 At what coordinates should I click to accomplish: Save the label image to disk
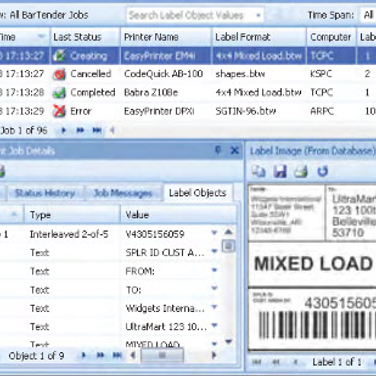tap(280, 171)
